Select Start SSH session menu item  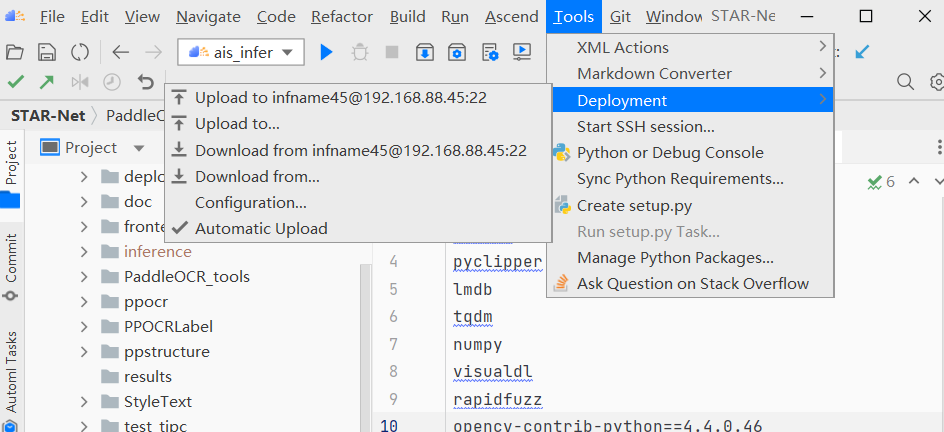tap(645, 126)
